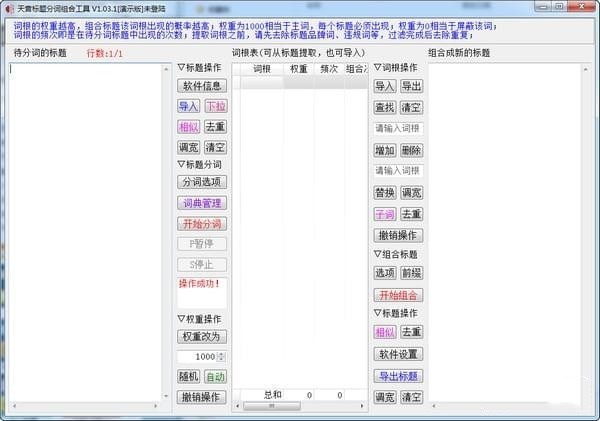The height and width of the screenshot is (421, 600).
Task: Click the red 开始分词 button
Action: click(x=202, y=224)
